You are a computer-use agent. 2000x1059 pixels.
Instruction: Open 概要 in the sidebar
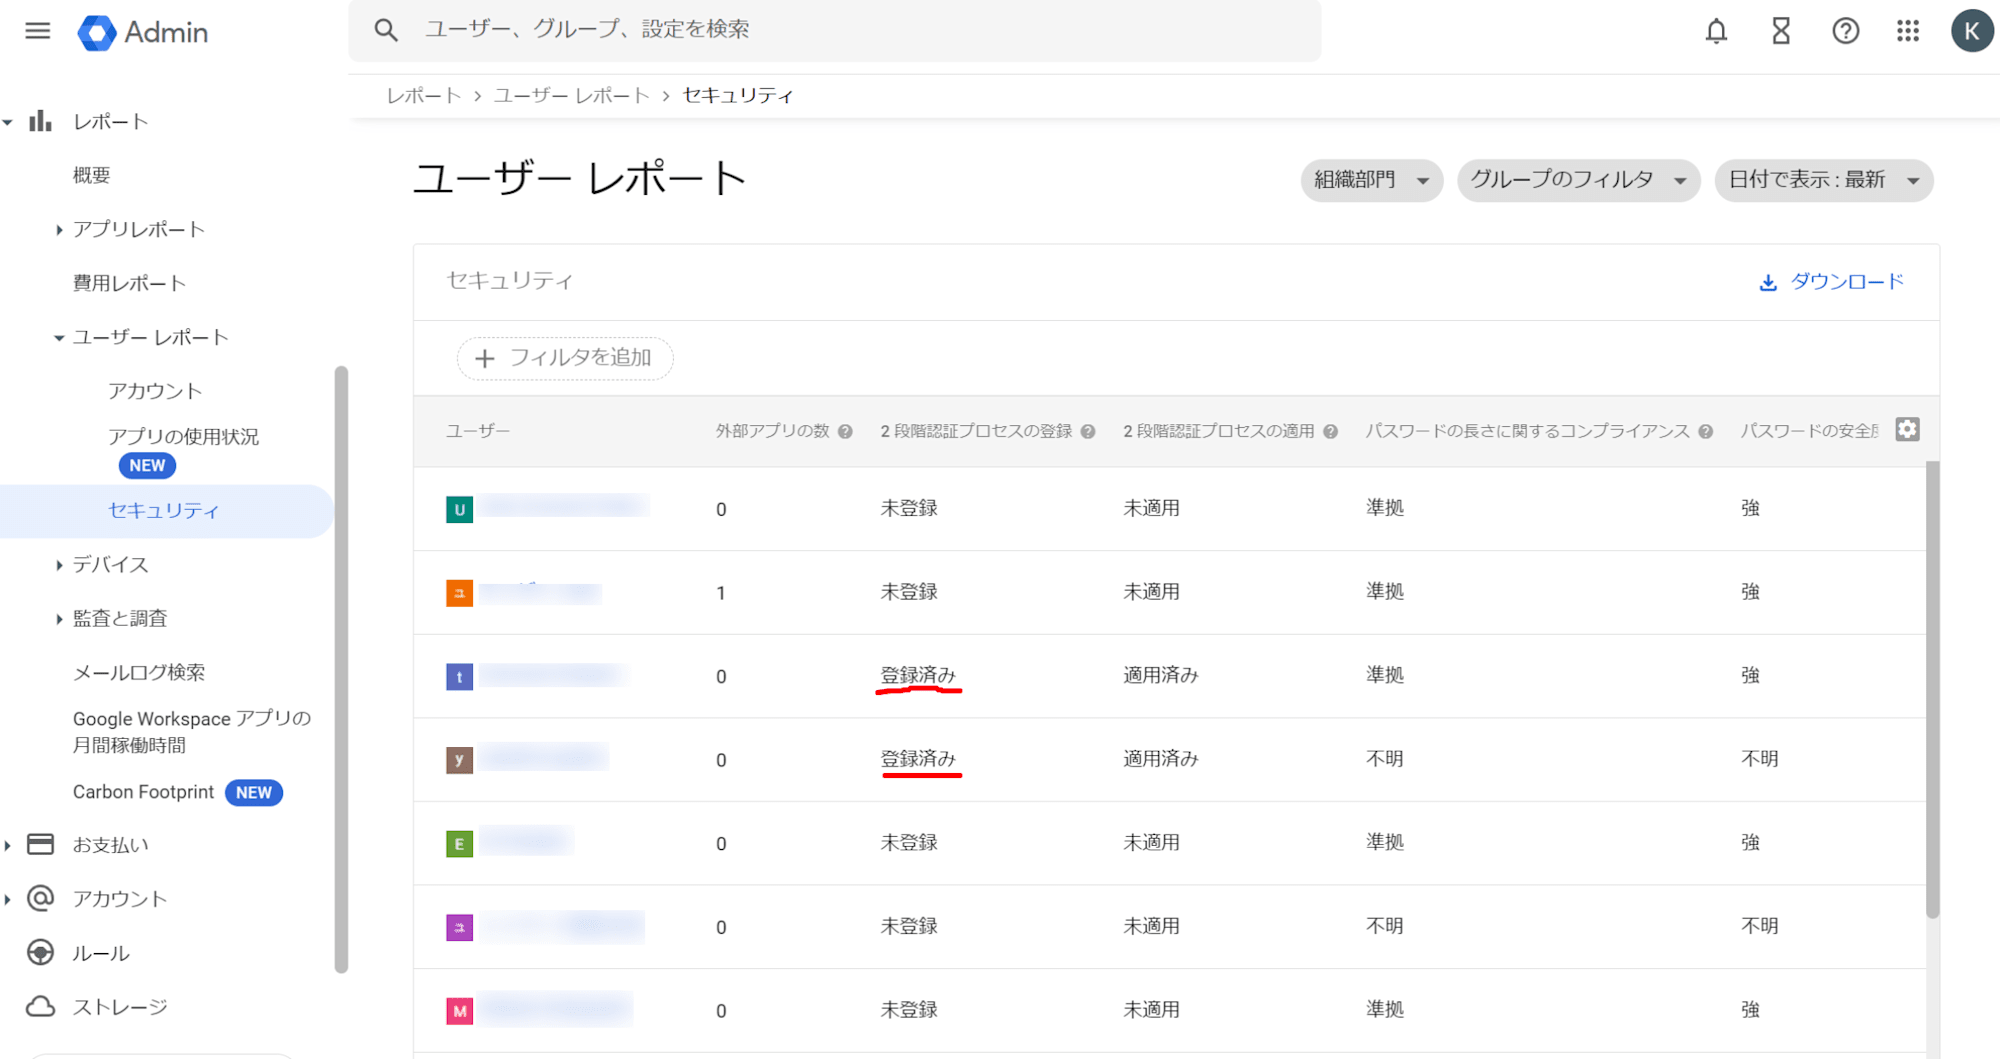point(91,175)
